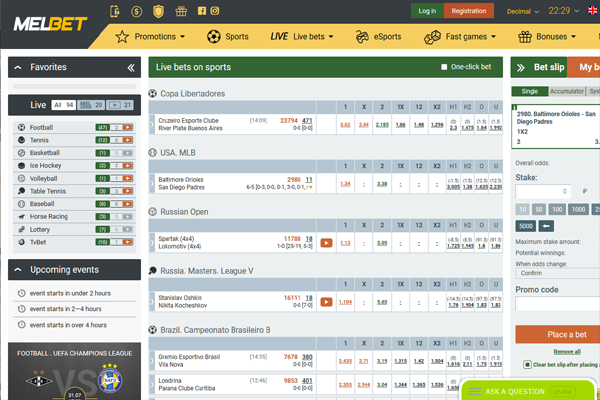The height and width of the screenshot is (400, 600).
Task: Open event starts in 2–4 hours
Action: click(x=66, y=309)
